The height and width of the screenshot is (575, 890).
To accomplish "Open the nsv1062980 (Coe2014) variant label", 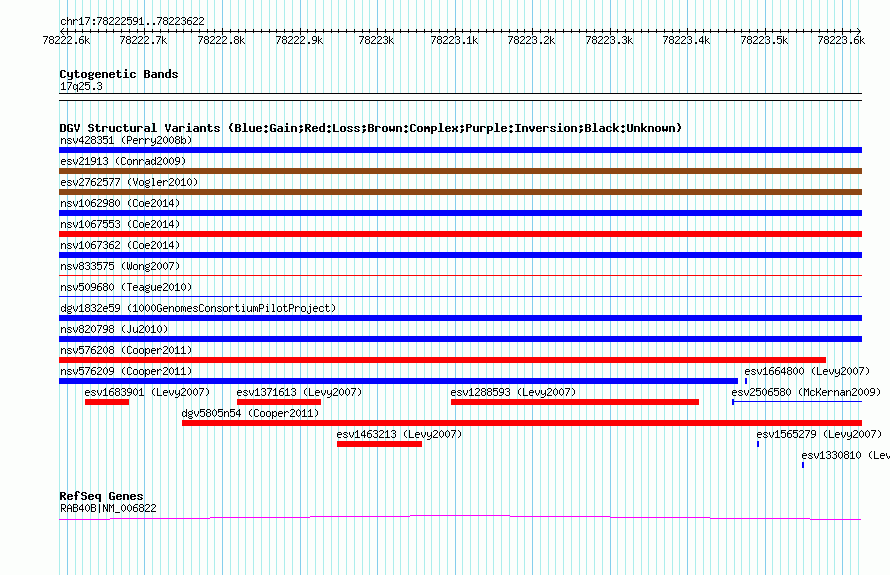I will 120,203.
